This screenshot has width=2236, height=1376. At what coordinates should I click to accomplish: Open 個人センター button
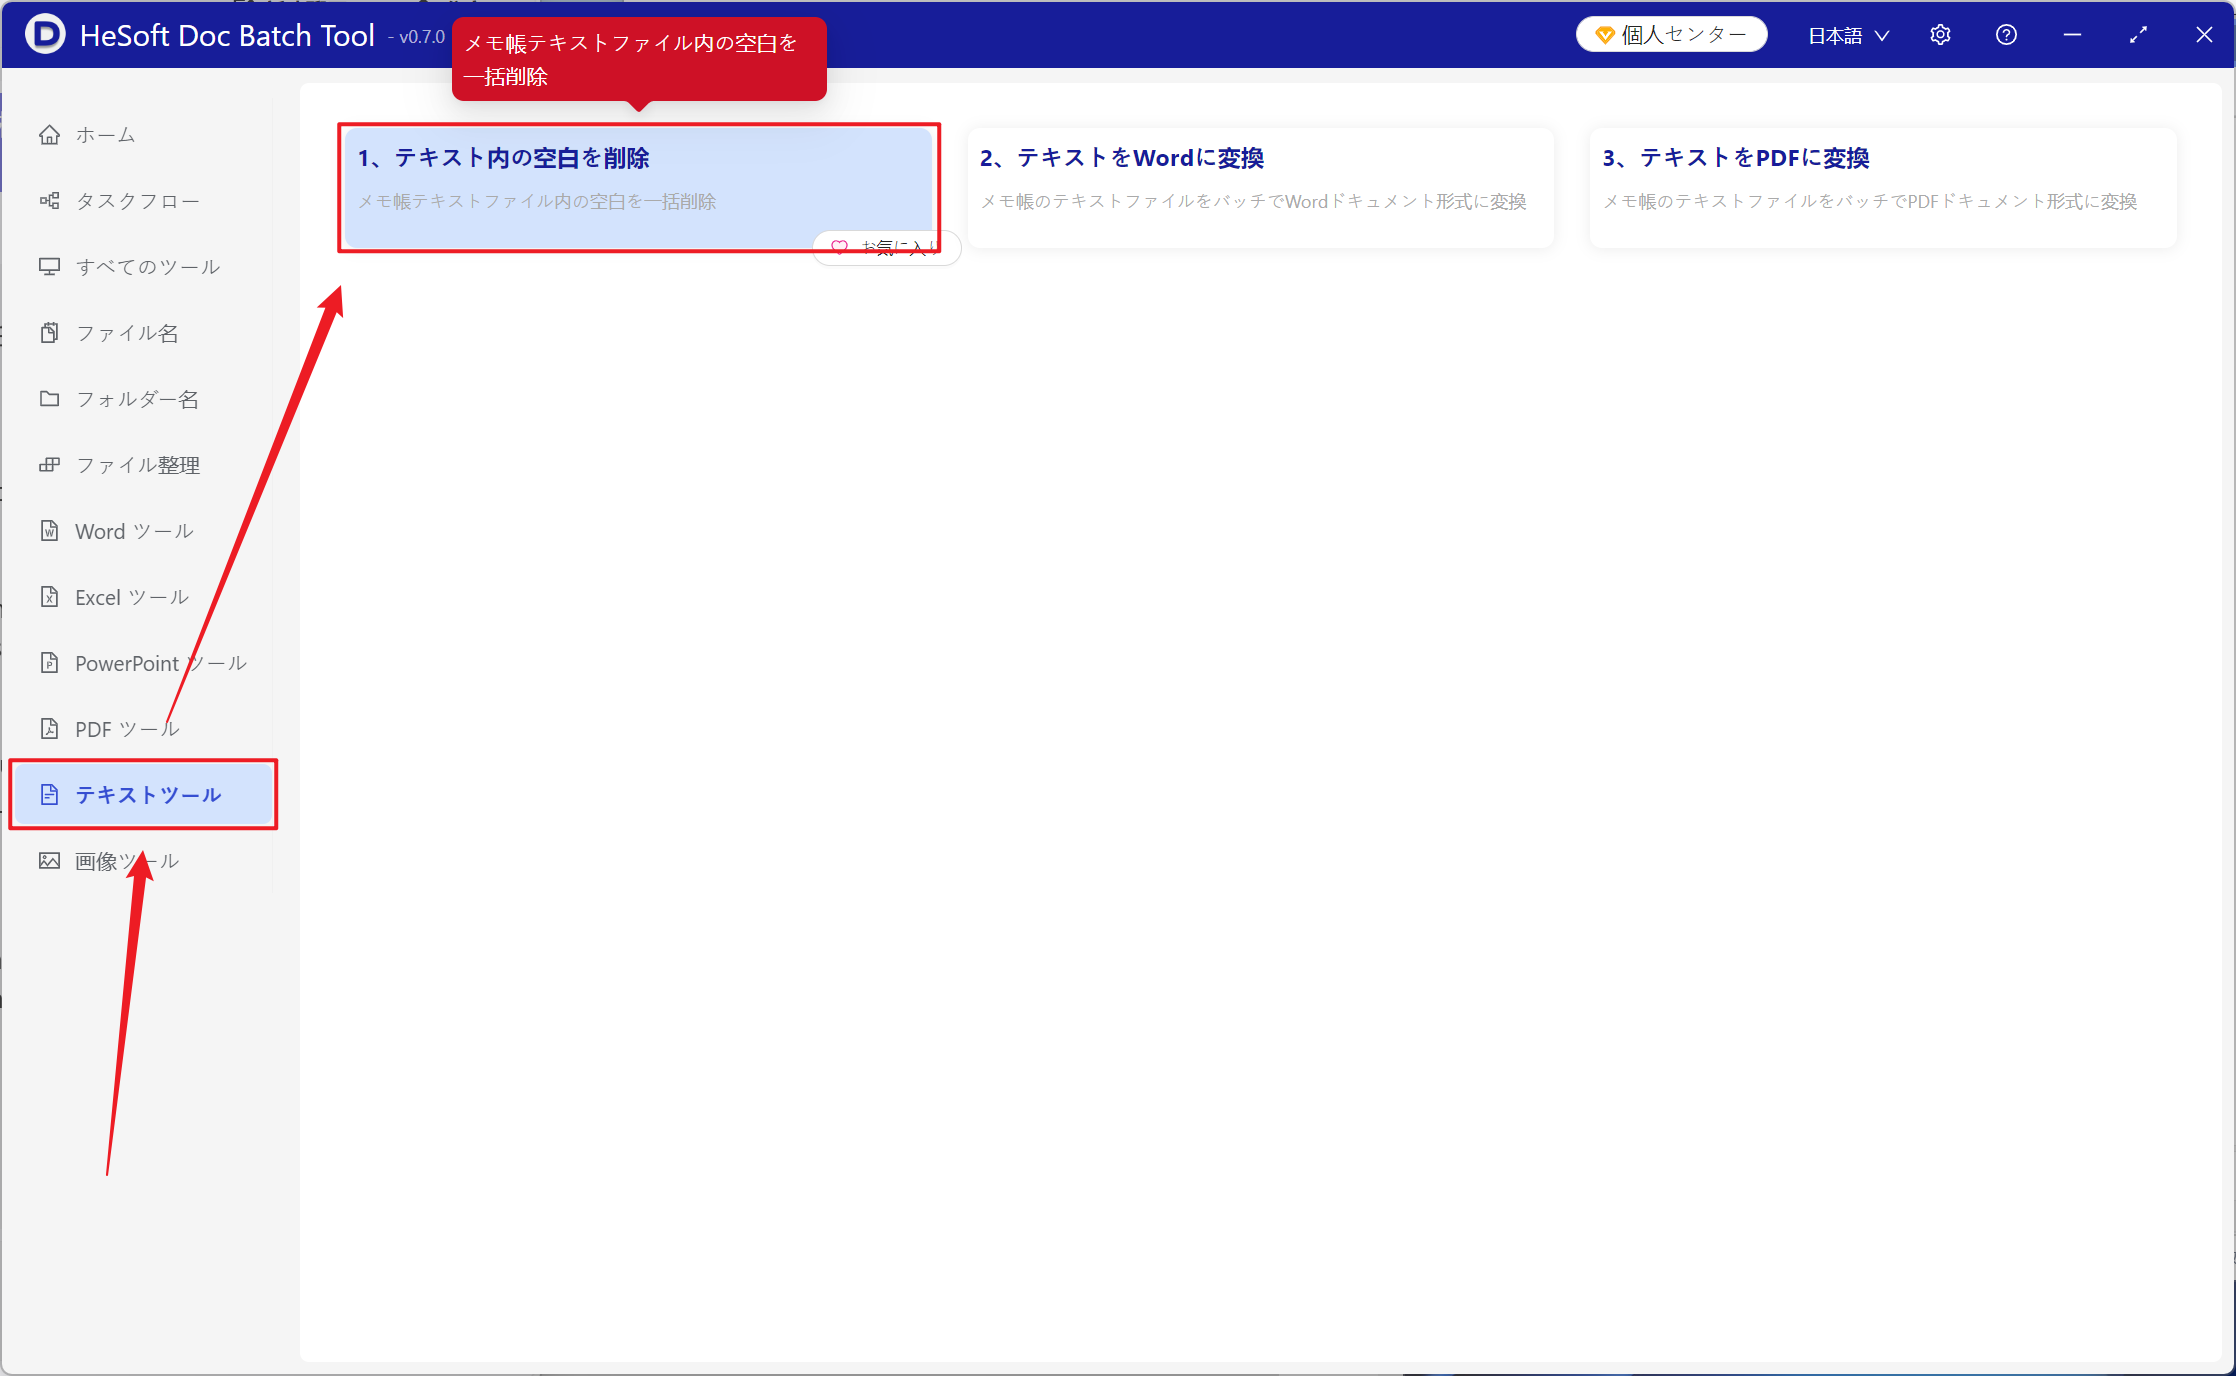pyautogui.click(x=1671, y=35)
